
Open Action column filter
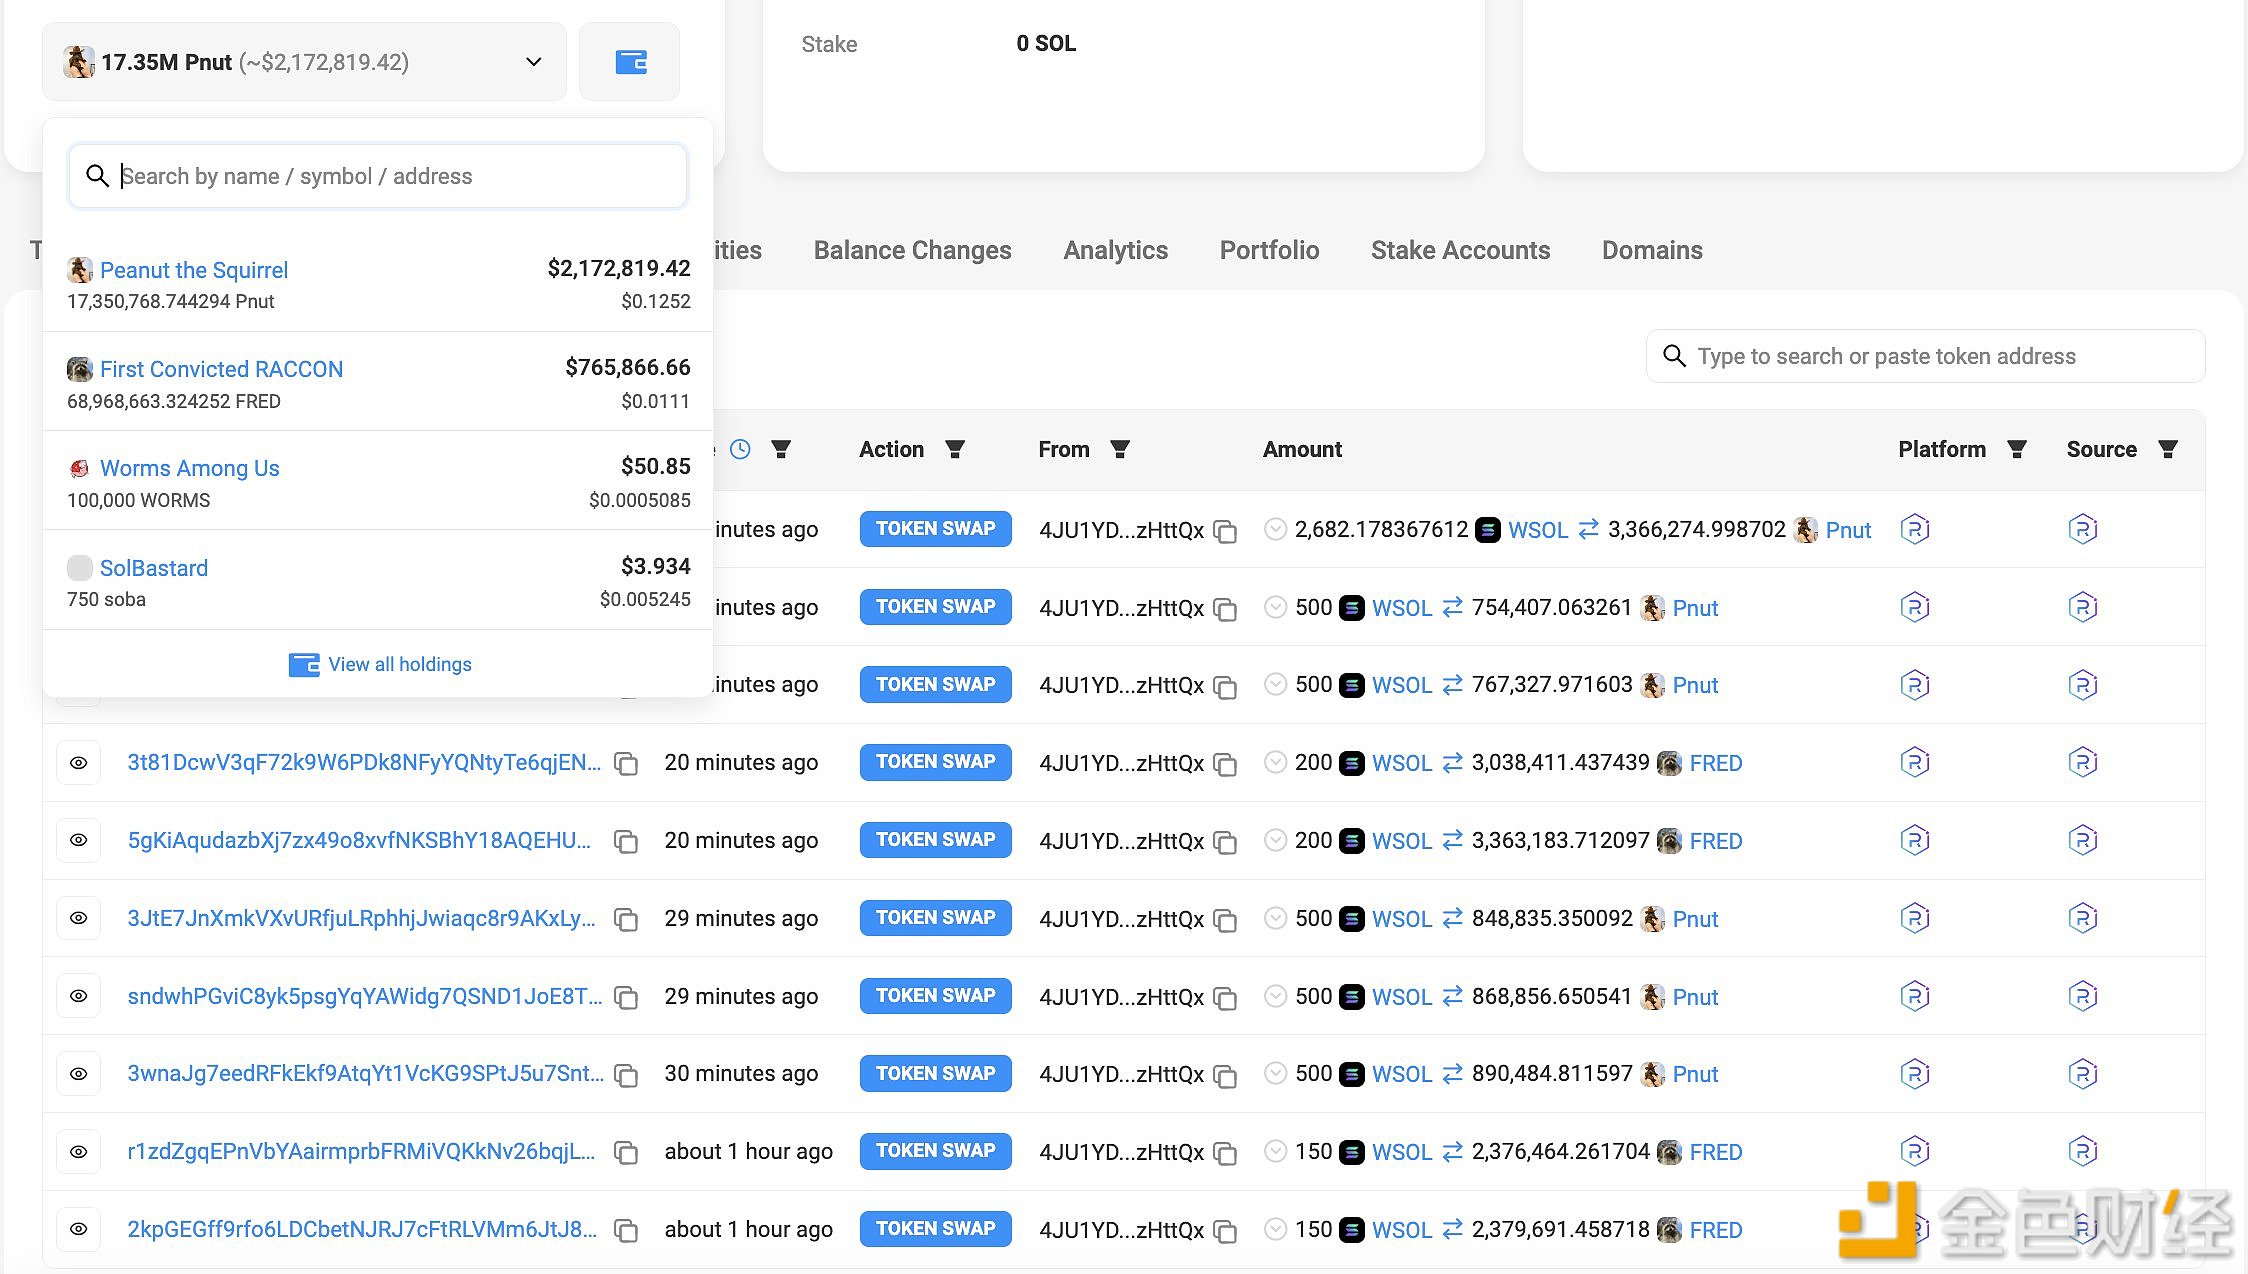tap(955, 449)
